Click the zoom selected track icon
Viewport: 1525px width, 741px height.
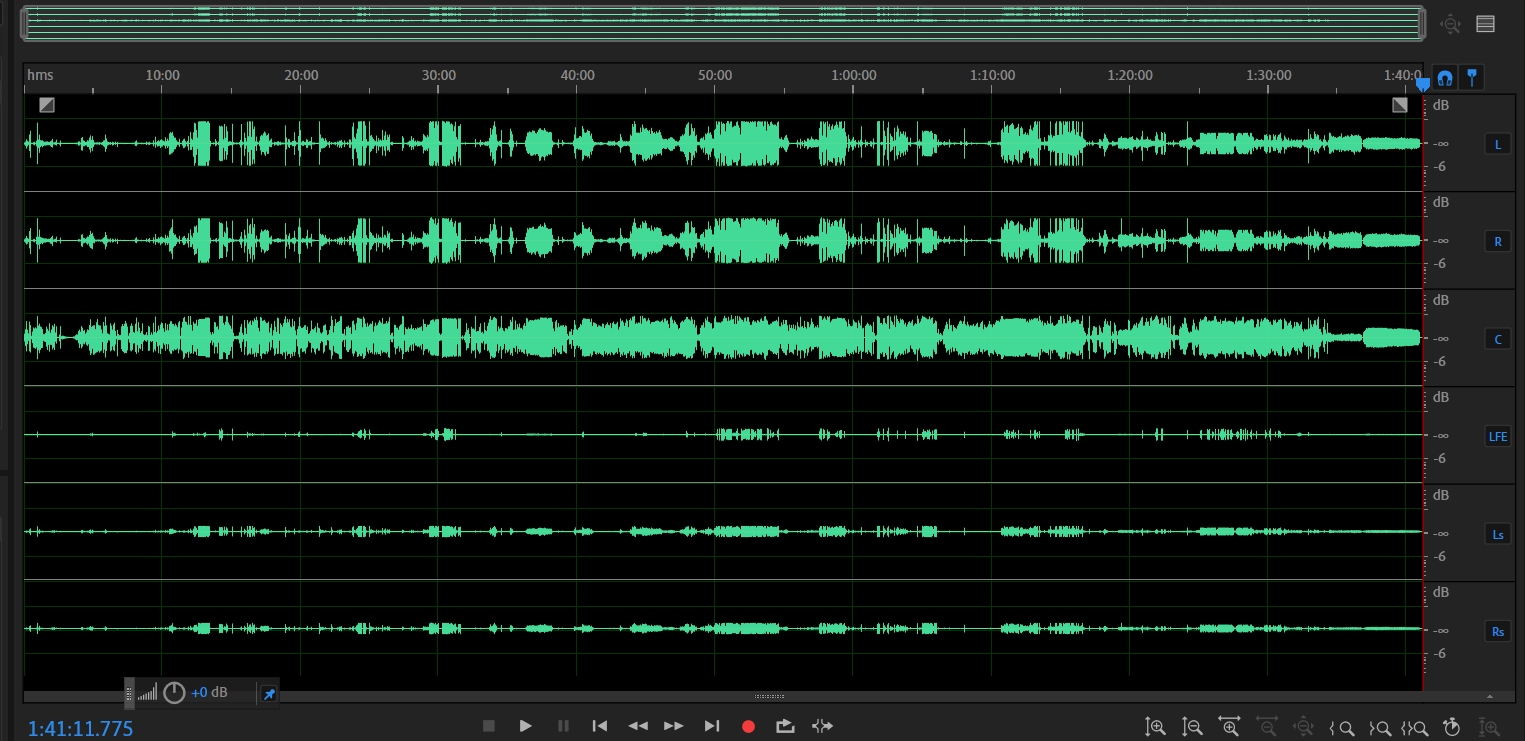coord(1490,728)
